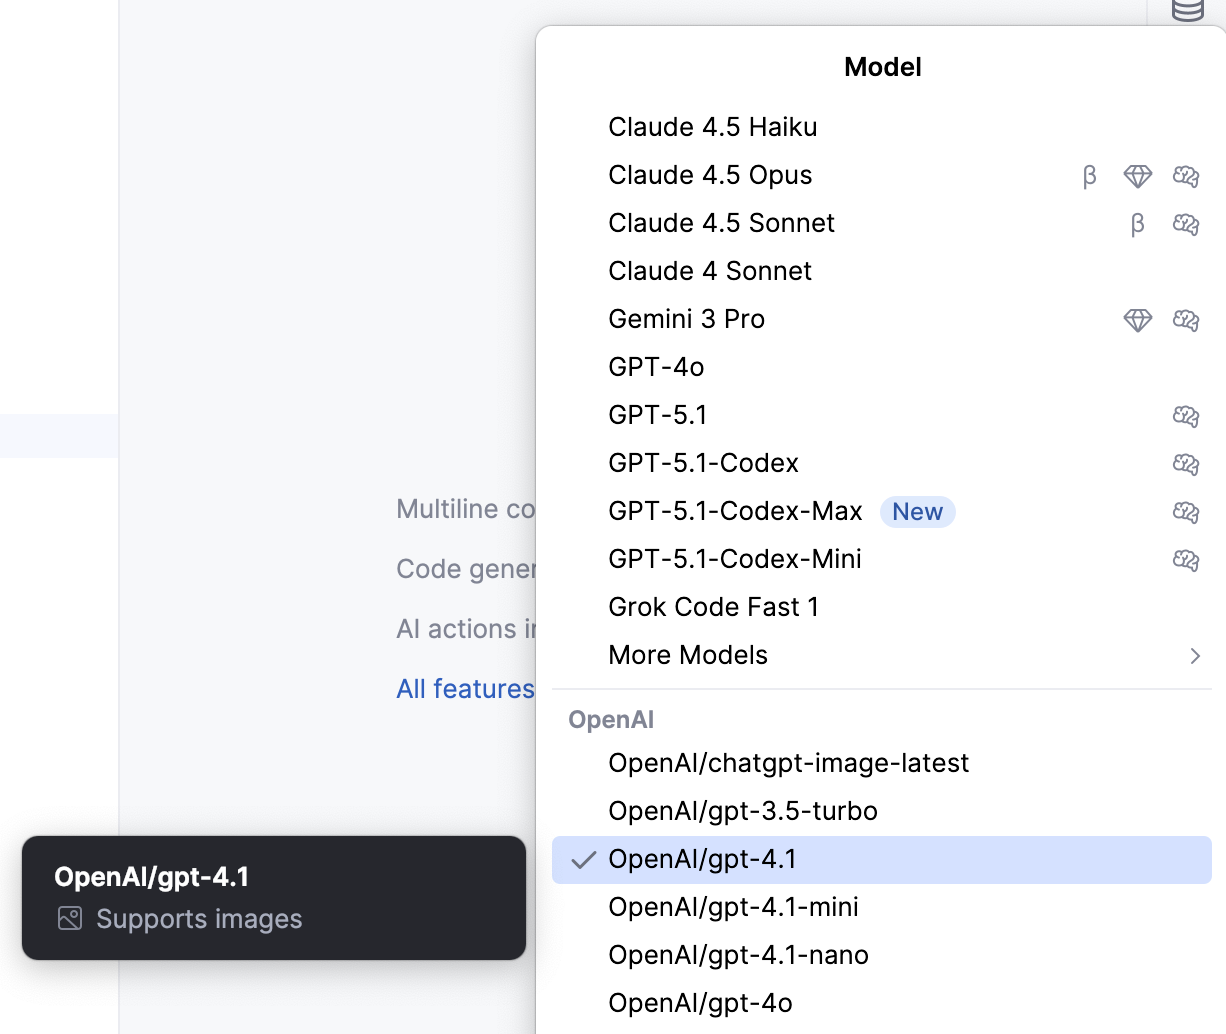The width and height of the screenshot is (1226, 1034).
Task: Click the reasoning brain icon next to GPT-5.1
Action: click(x=1185, y=417)
